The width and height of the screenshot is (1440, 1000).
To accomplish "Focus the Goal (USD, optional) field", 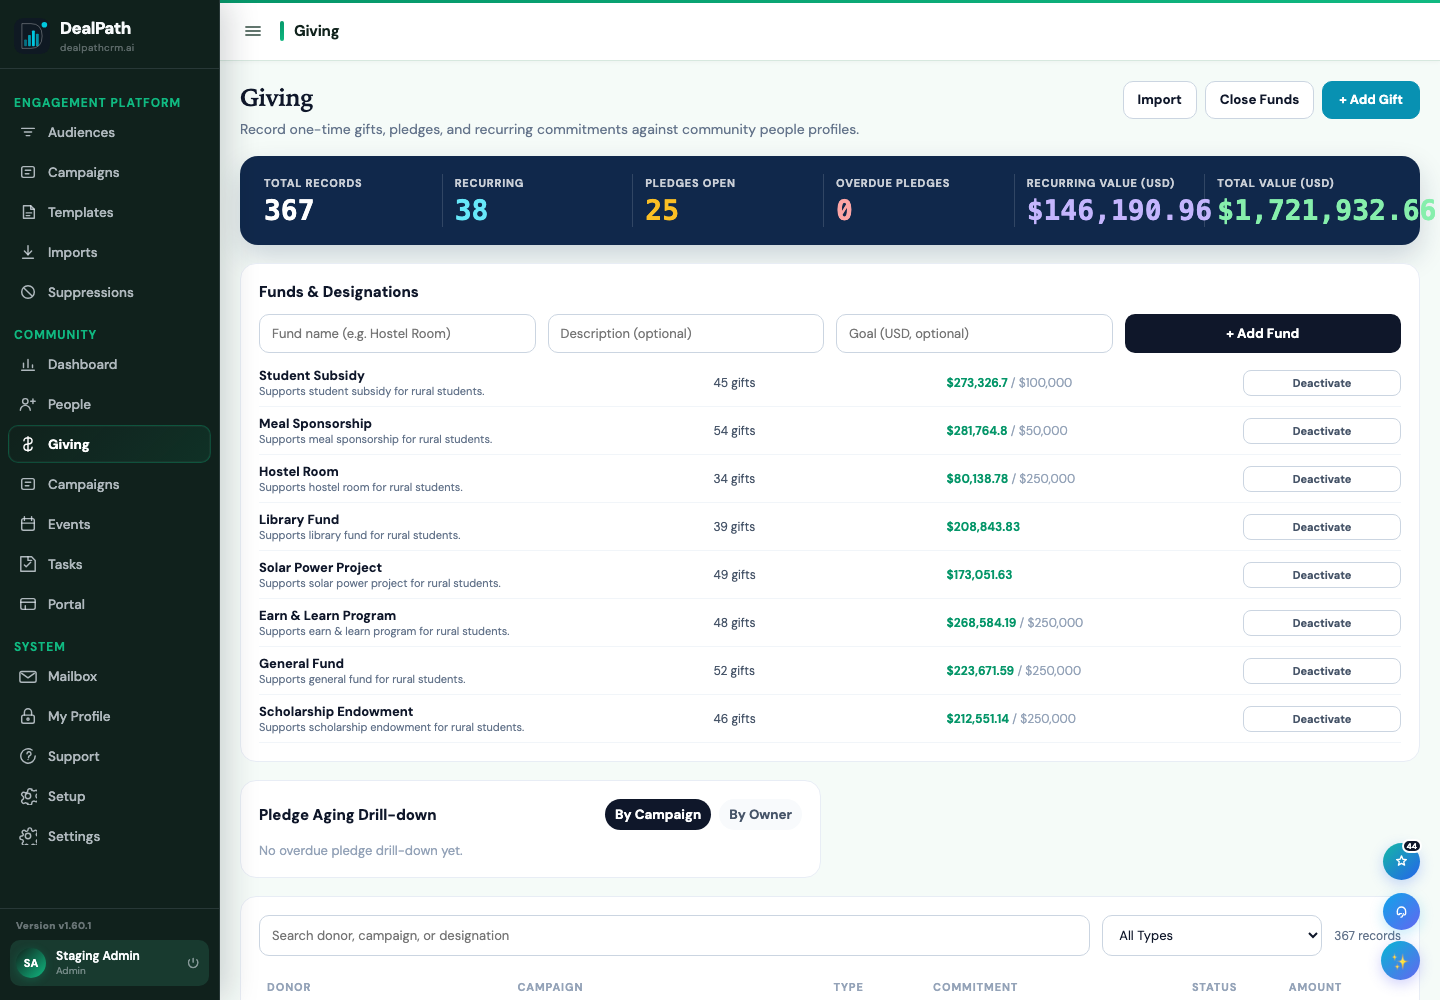I will 974,333.
